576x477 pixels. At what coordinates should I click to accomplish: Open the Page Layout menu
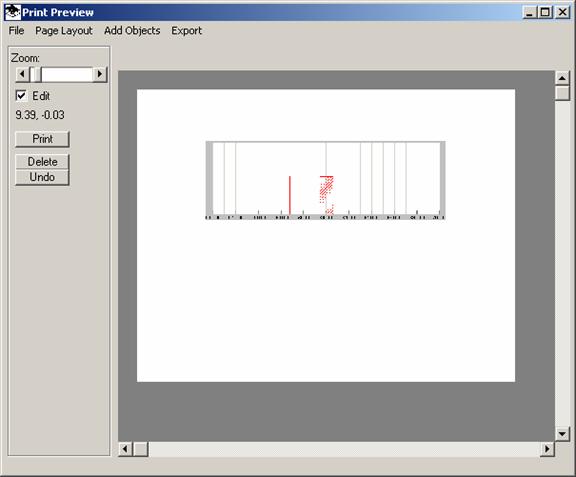(x=64, y=31)
